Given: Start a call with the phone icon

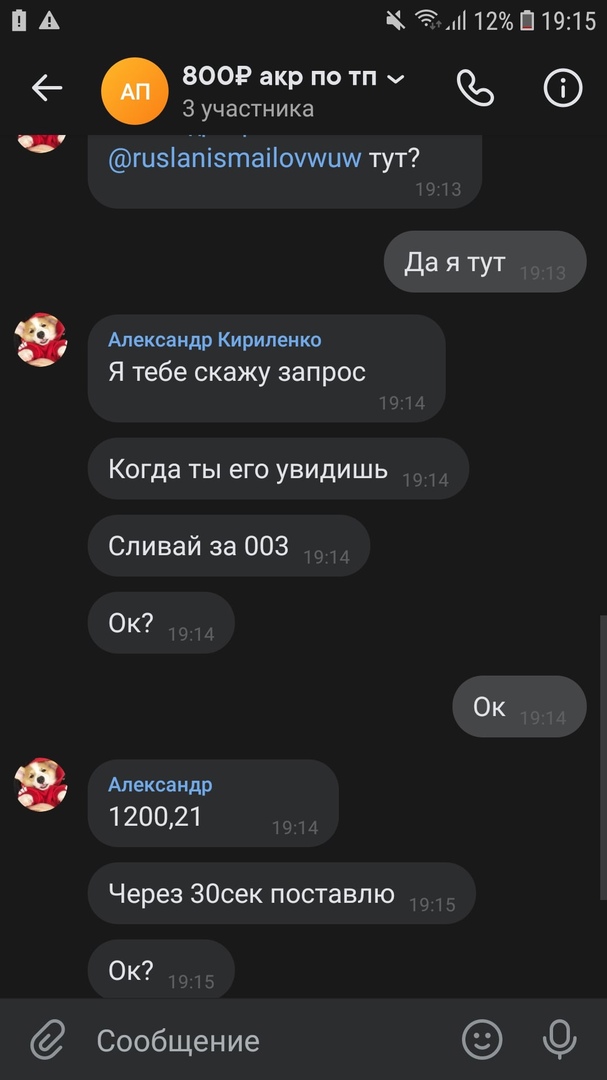Looking at the screenshot, I should [x=475, y=88].
